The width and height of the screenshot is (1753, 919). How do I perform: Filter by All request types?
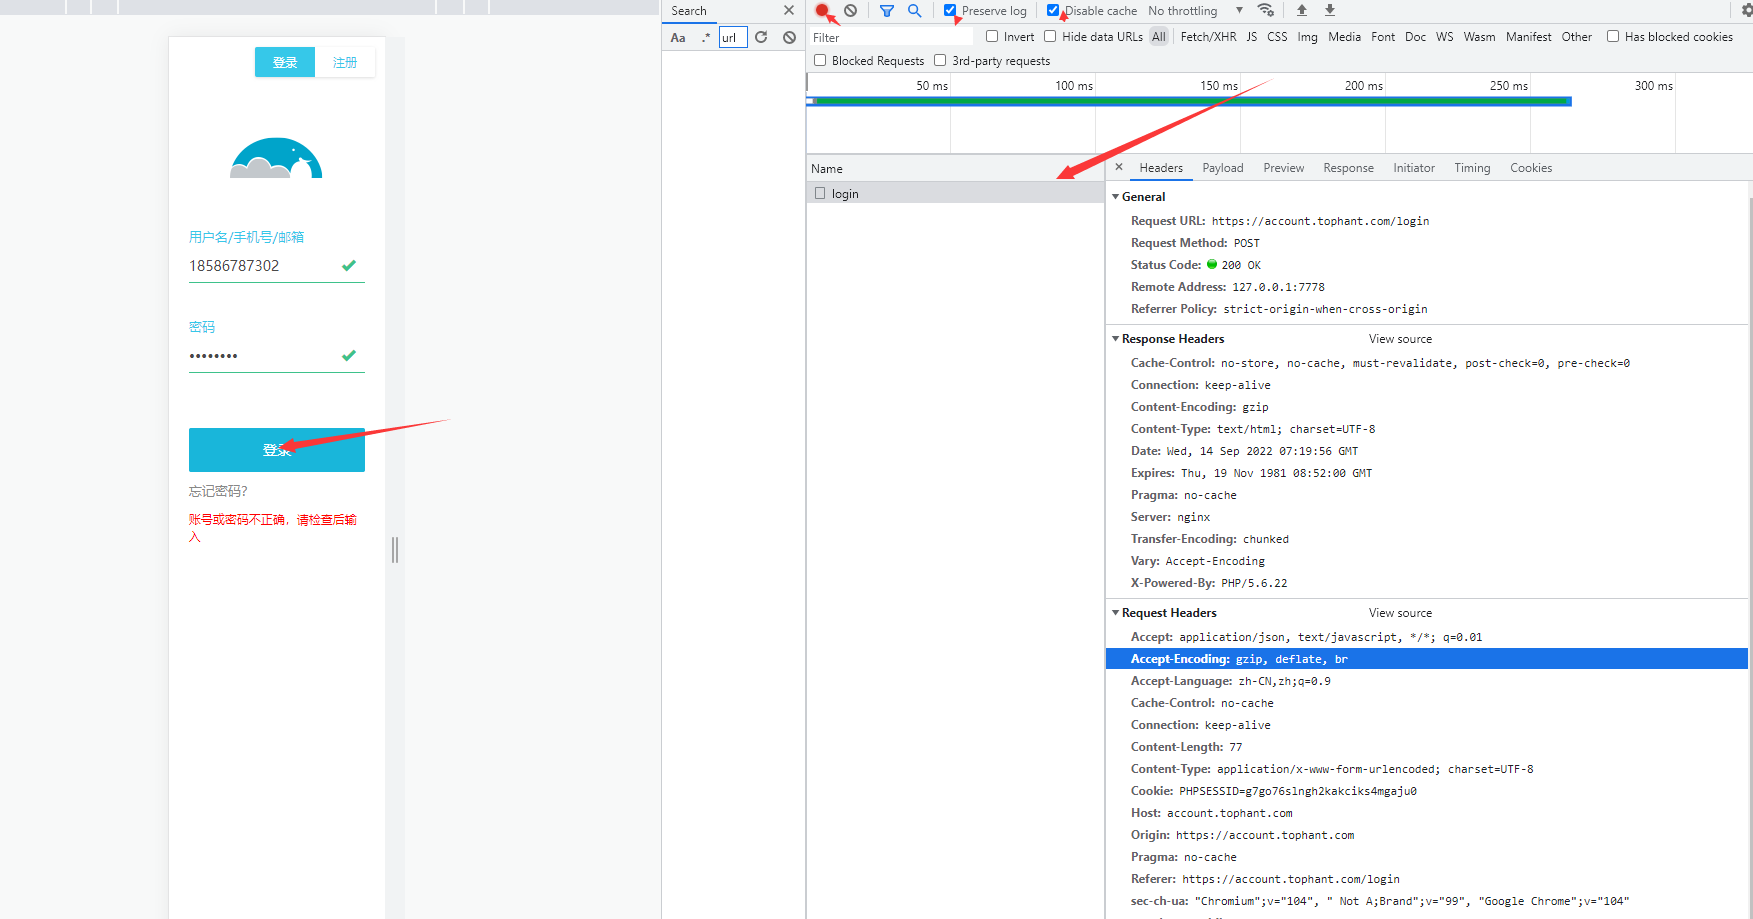click(1159, 37)
